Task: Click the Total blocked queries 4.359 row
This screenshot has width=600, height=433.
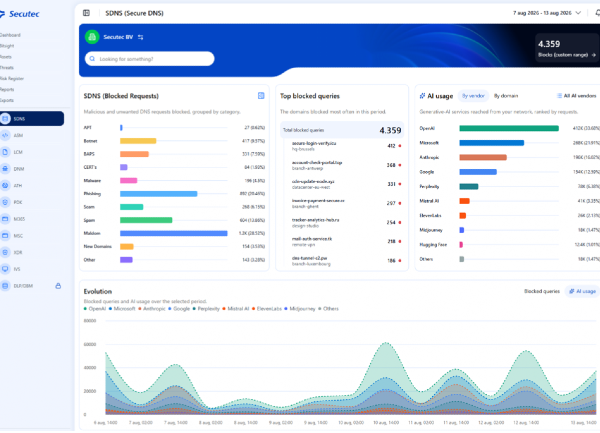Action: pyautogui.click(x=342, y=130)
